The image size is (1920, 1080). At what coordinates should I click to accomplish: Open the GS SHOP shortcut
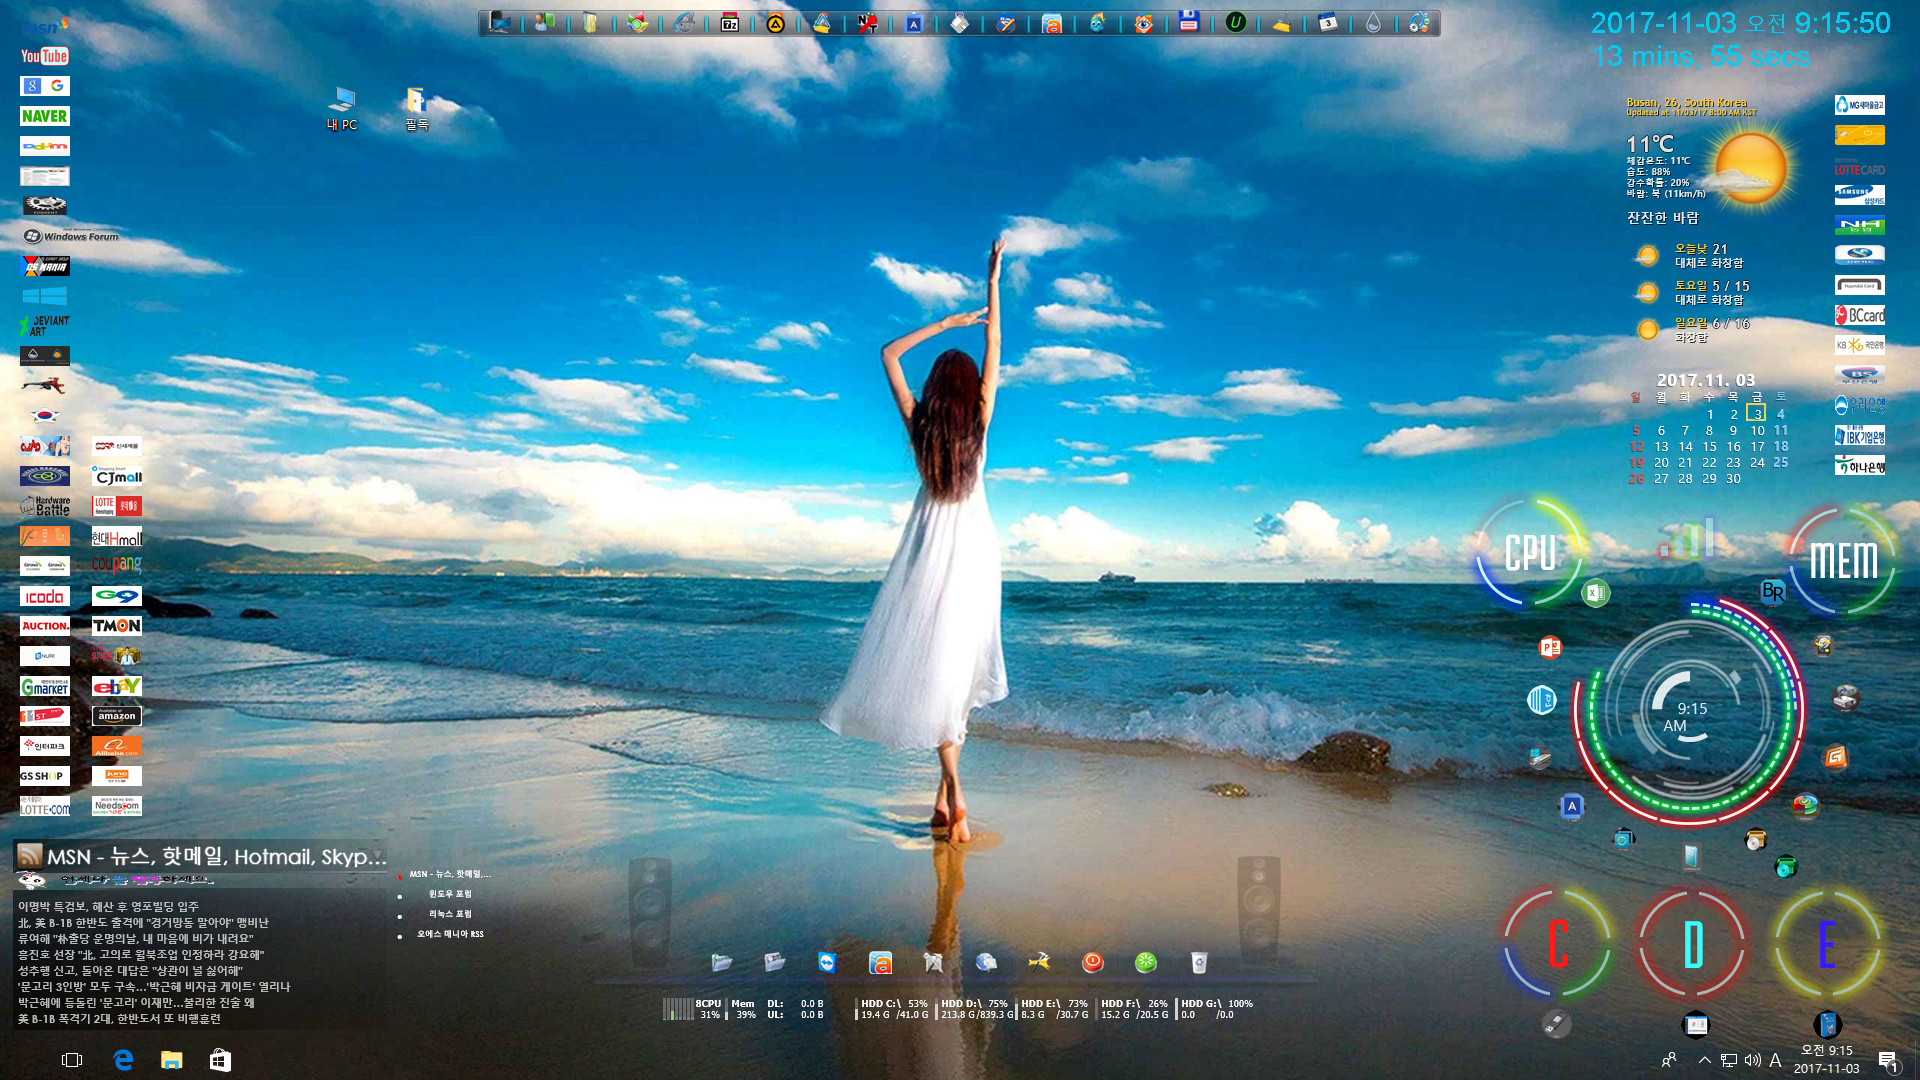tap(45, 776)
